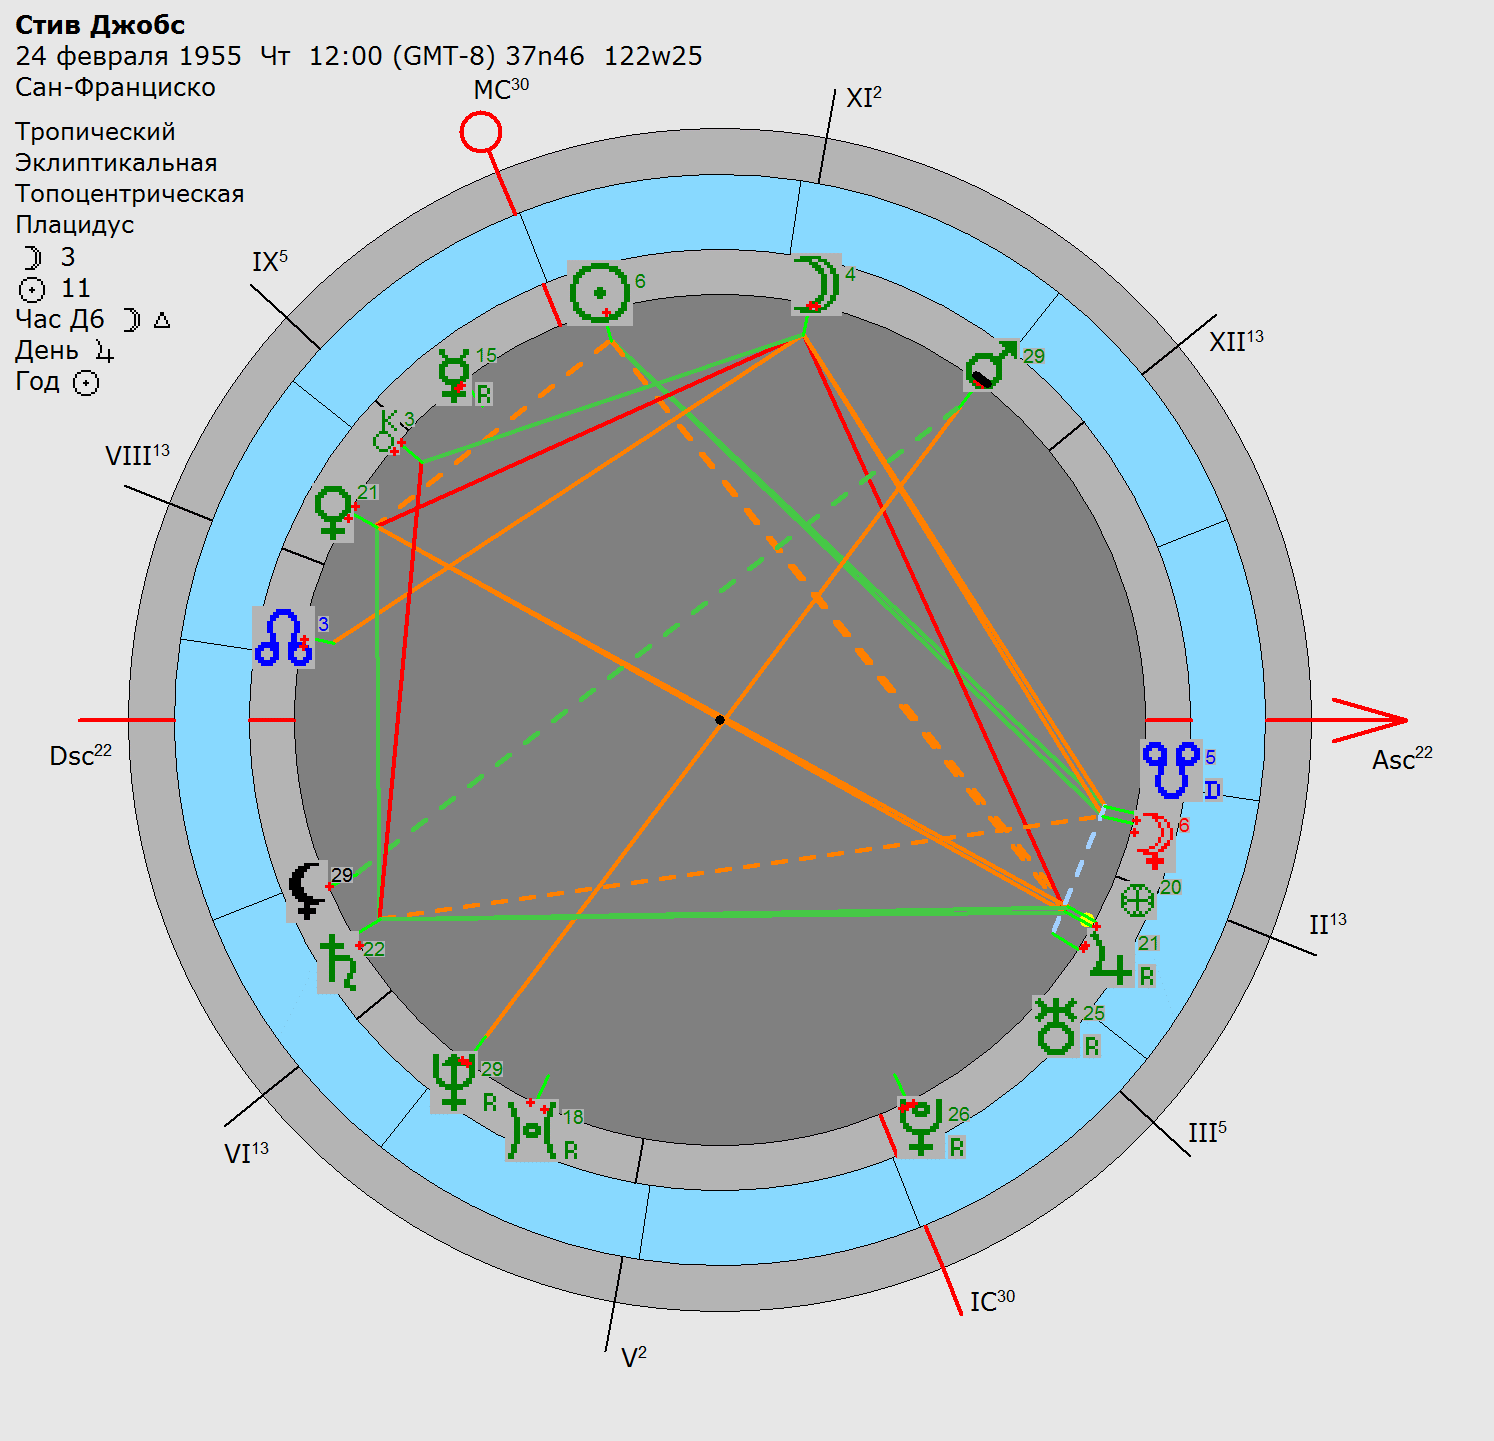
Task: Click the Moon icon in the legend
Action: 32,258
